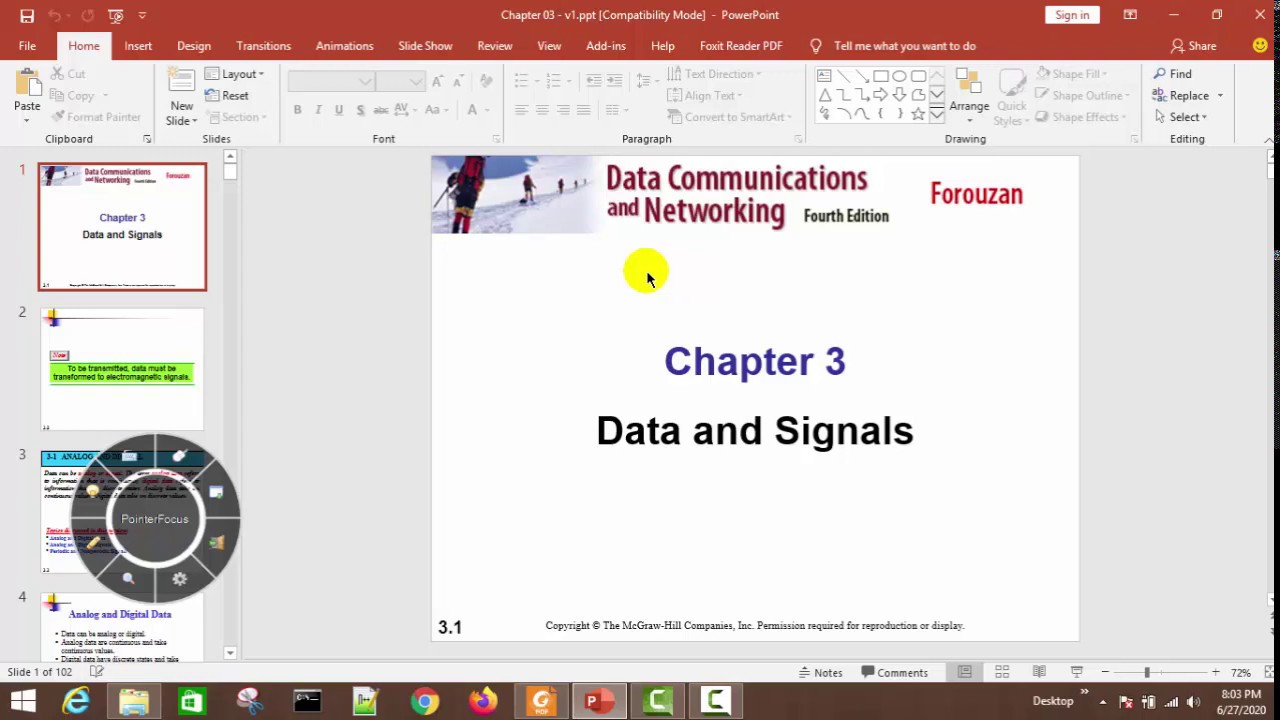Screen dimensions: 1280x720
Task: Open the Replace dropdown arrow
Action: click(x=1220, y=96)
